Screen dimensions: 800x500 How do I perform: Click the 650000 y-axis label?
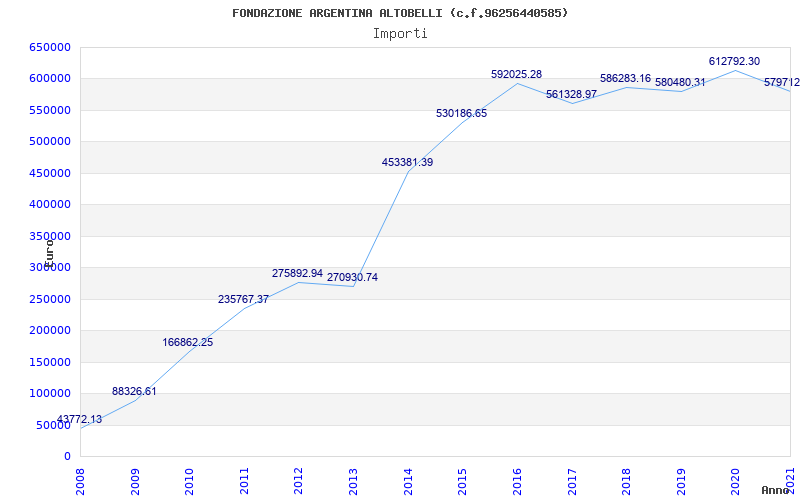50,47
